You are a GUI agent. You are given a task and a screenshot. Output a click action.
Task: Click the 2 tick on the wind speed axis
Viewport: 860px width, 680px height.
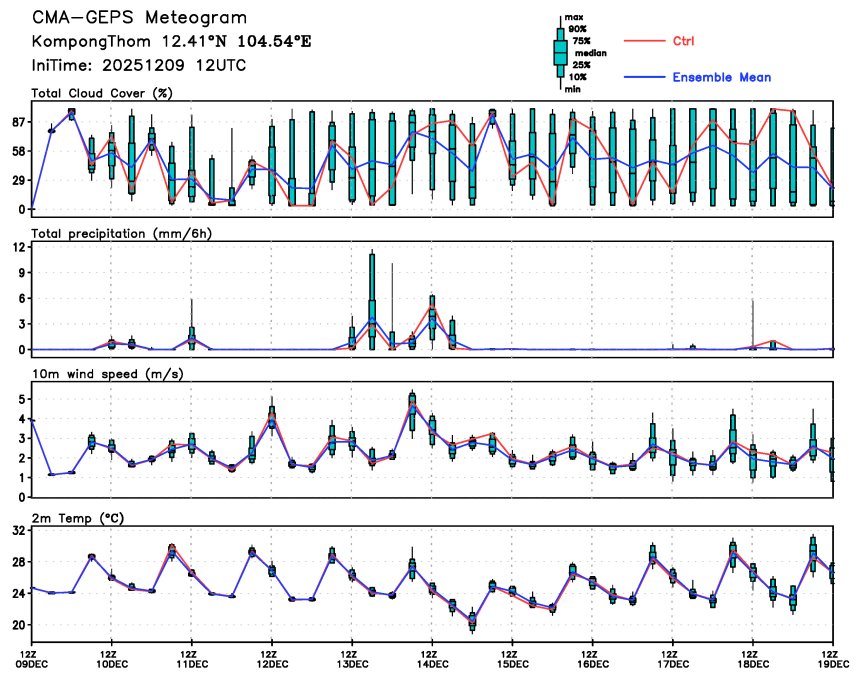pos(22,458)
